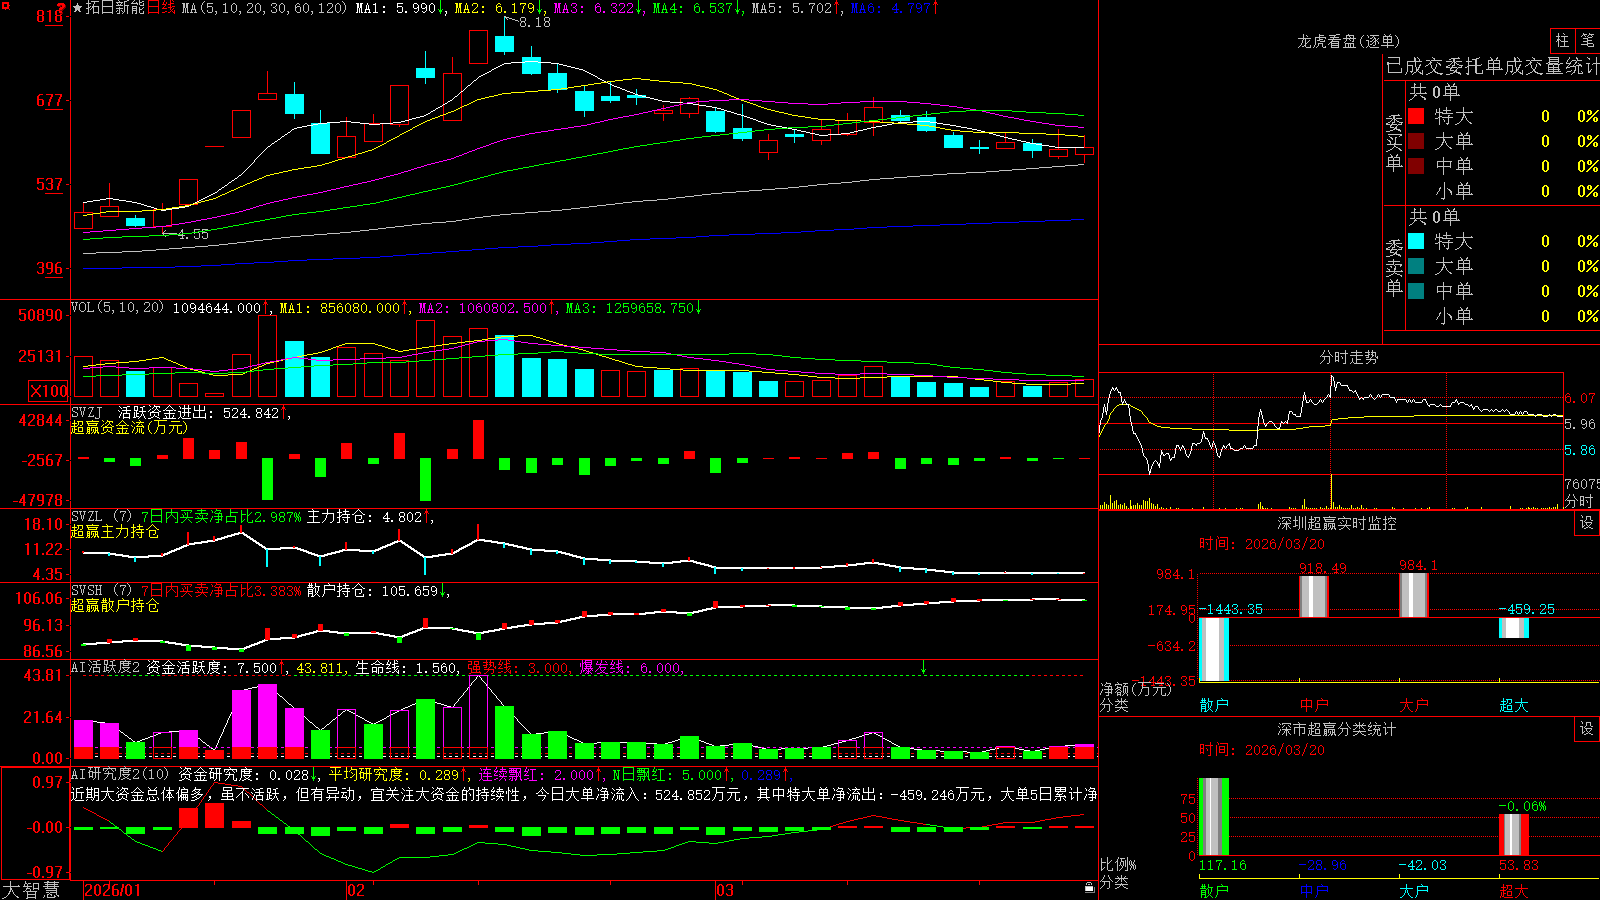Click the 7日内买卖净占比2.987% text
Screen dimensions: 1600x900
[221, 517]
